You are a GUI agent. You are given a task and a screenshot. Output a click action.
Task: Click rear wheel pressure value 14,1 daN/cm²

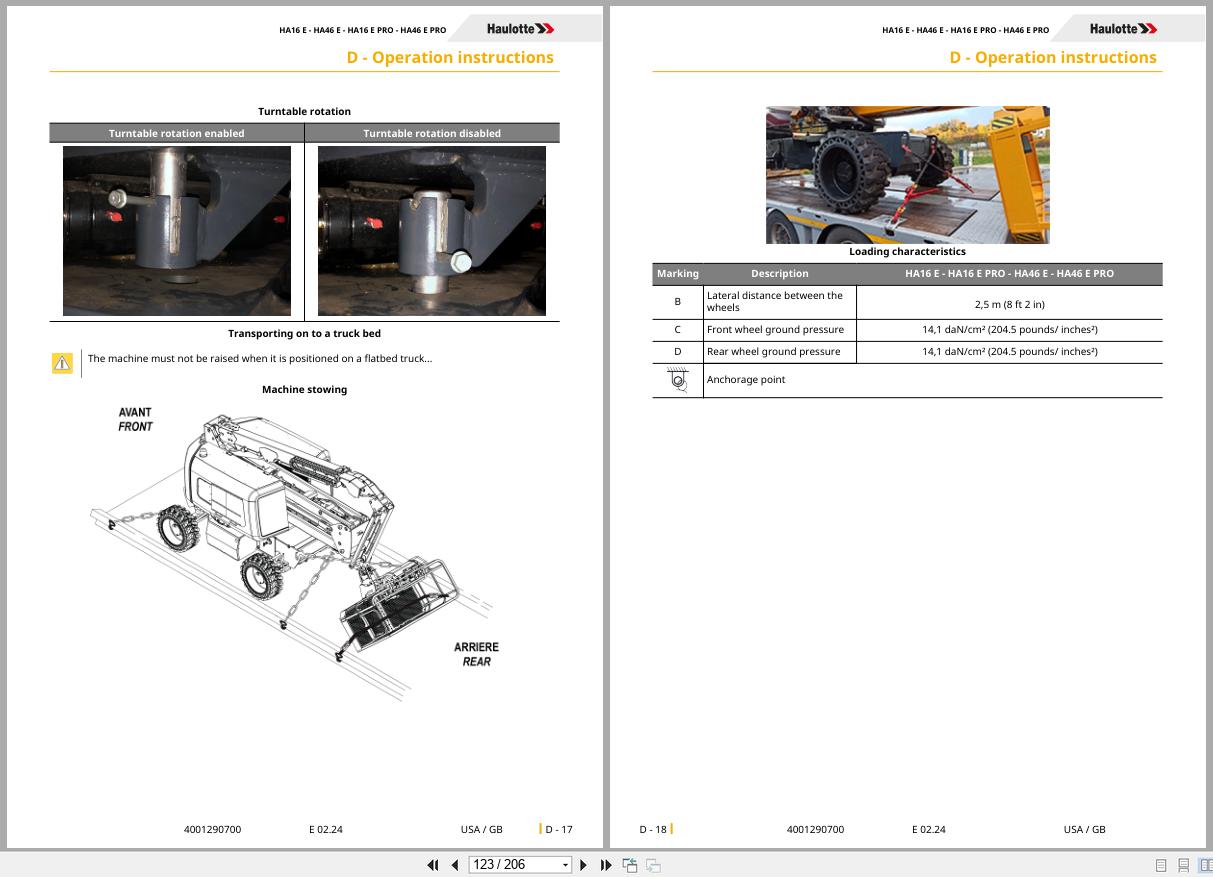[x=1009, y=351]
